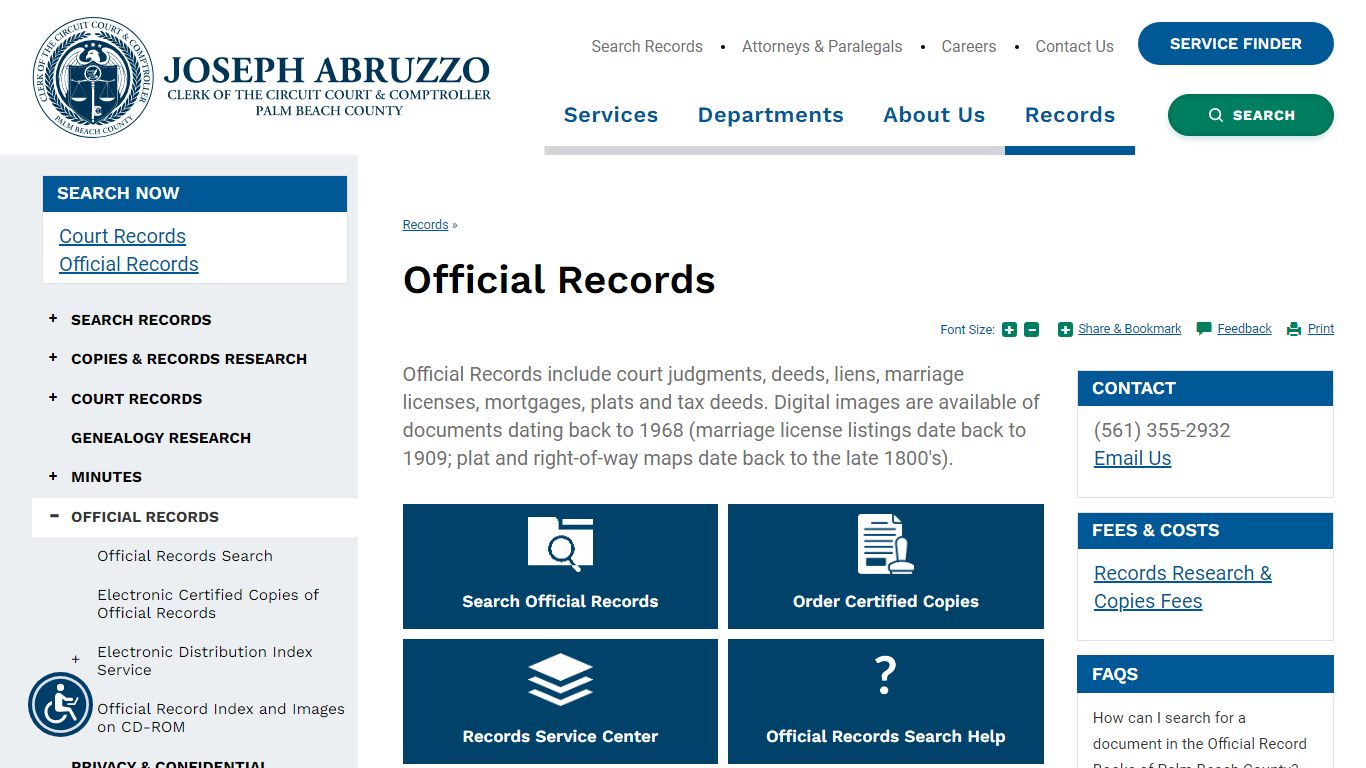Open Records Research & Copies Fees link
Viewport: 1366px width, 768px height.
[1183, 587]
